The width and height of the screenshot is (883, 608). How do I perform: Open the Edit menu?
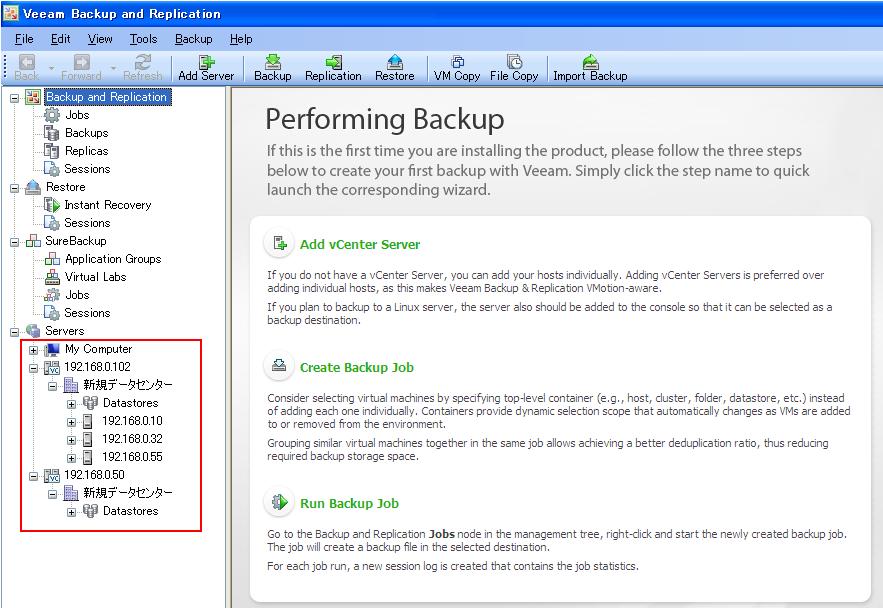[x=60, y=39]
